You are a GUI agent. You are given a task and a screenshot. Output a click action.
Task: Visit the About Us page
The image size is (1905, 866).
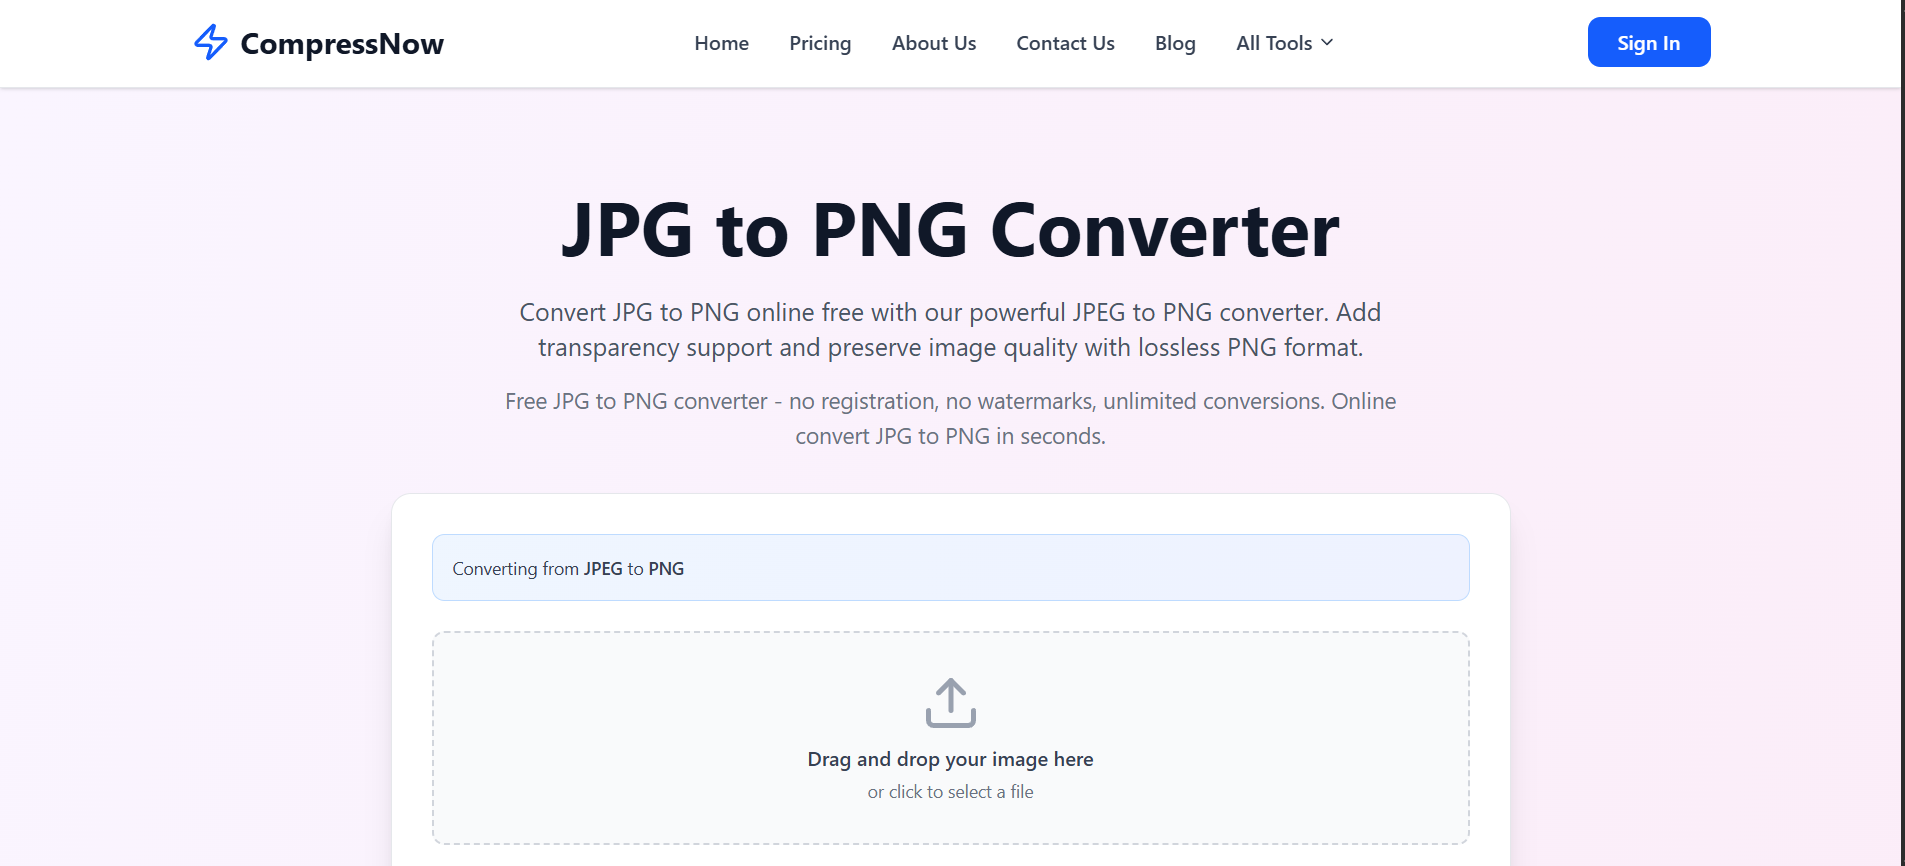point(933,43)
